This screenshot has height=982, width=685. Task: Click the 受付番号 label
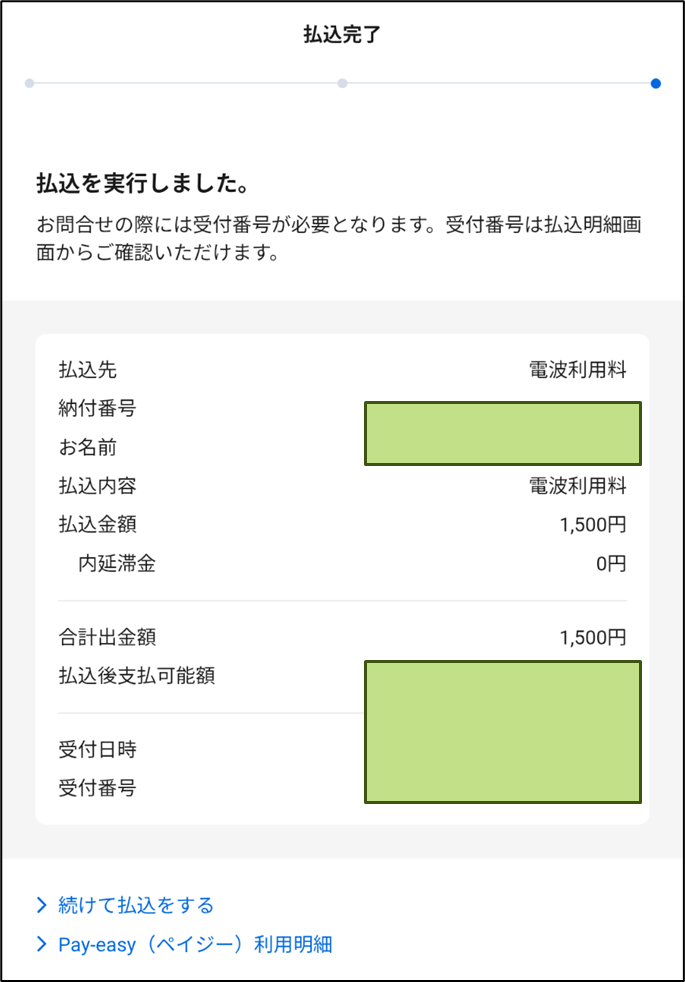[x=98, y=788]
